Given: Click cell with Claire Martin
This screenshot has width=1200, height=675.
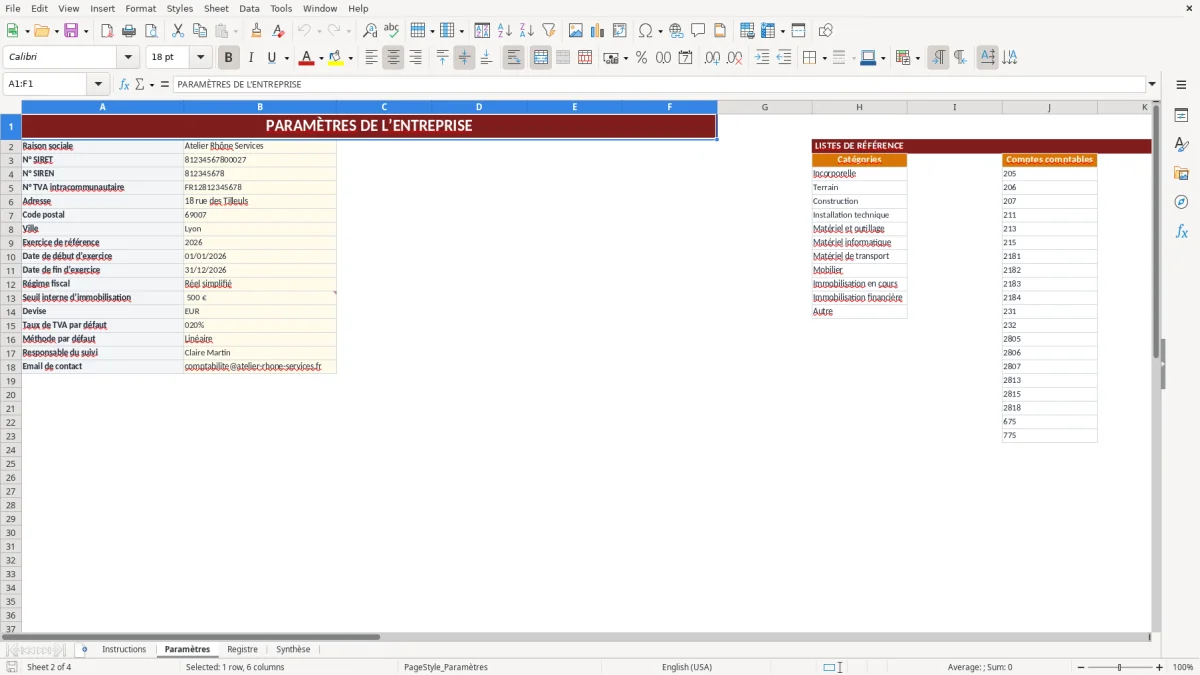Looking at the screenshot, I should [260, 353].
